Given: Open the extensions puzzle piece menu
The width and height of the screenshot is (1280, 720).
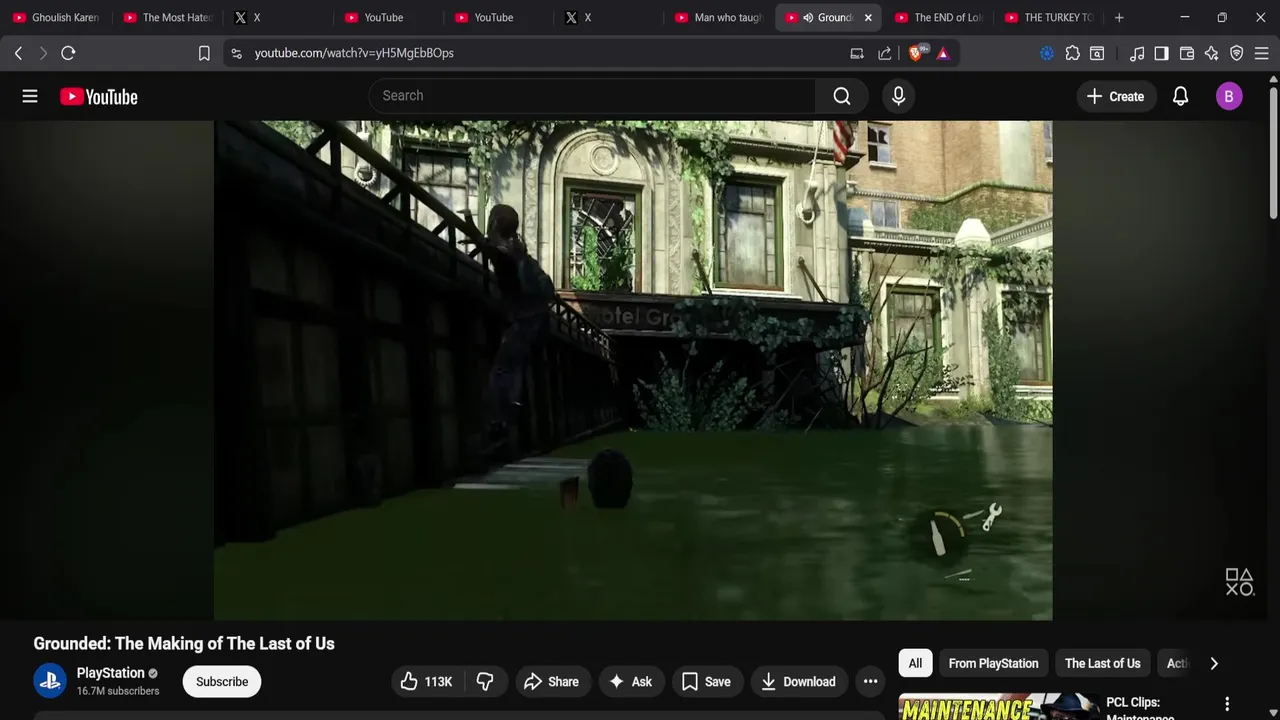Looking at the screenshot, I should [x=1072, y=53].
